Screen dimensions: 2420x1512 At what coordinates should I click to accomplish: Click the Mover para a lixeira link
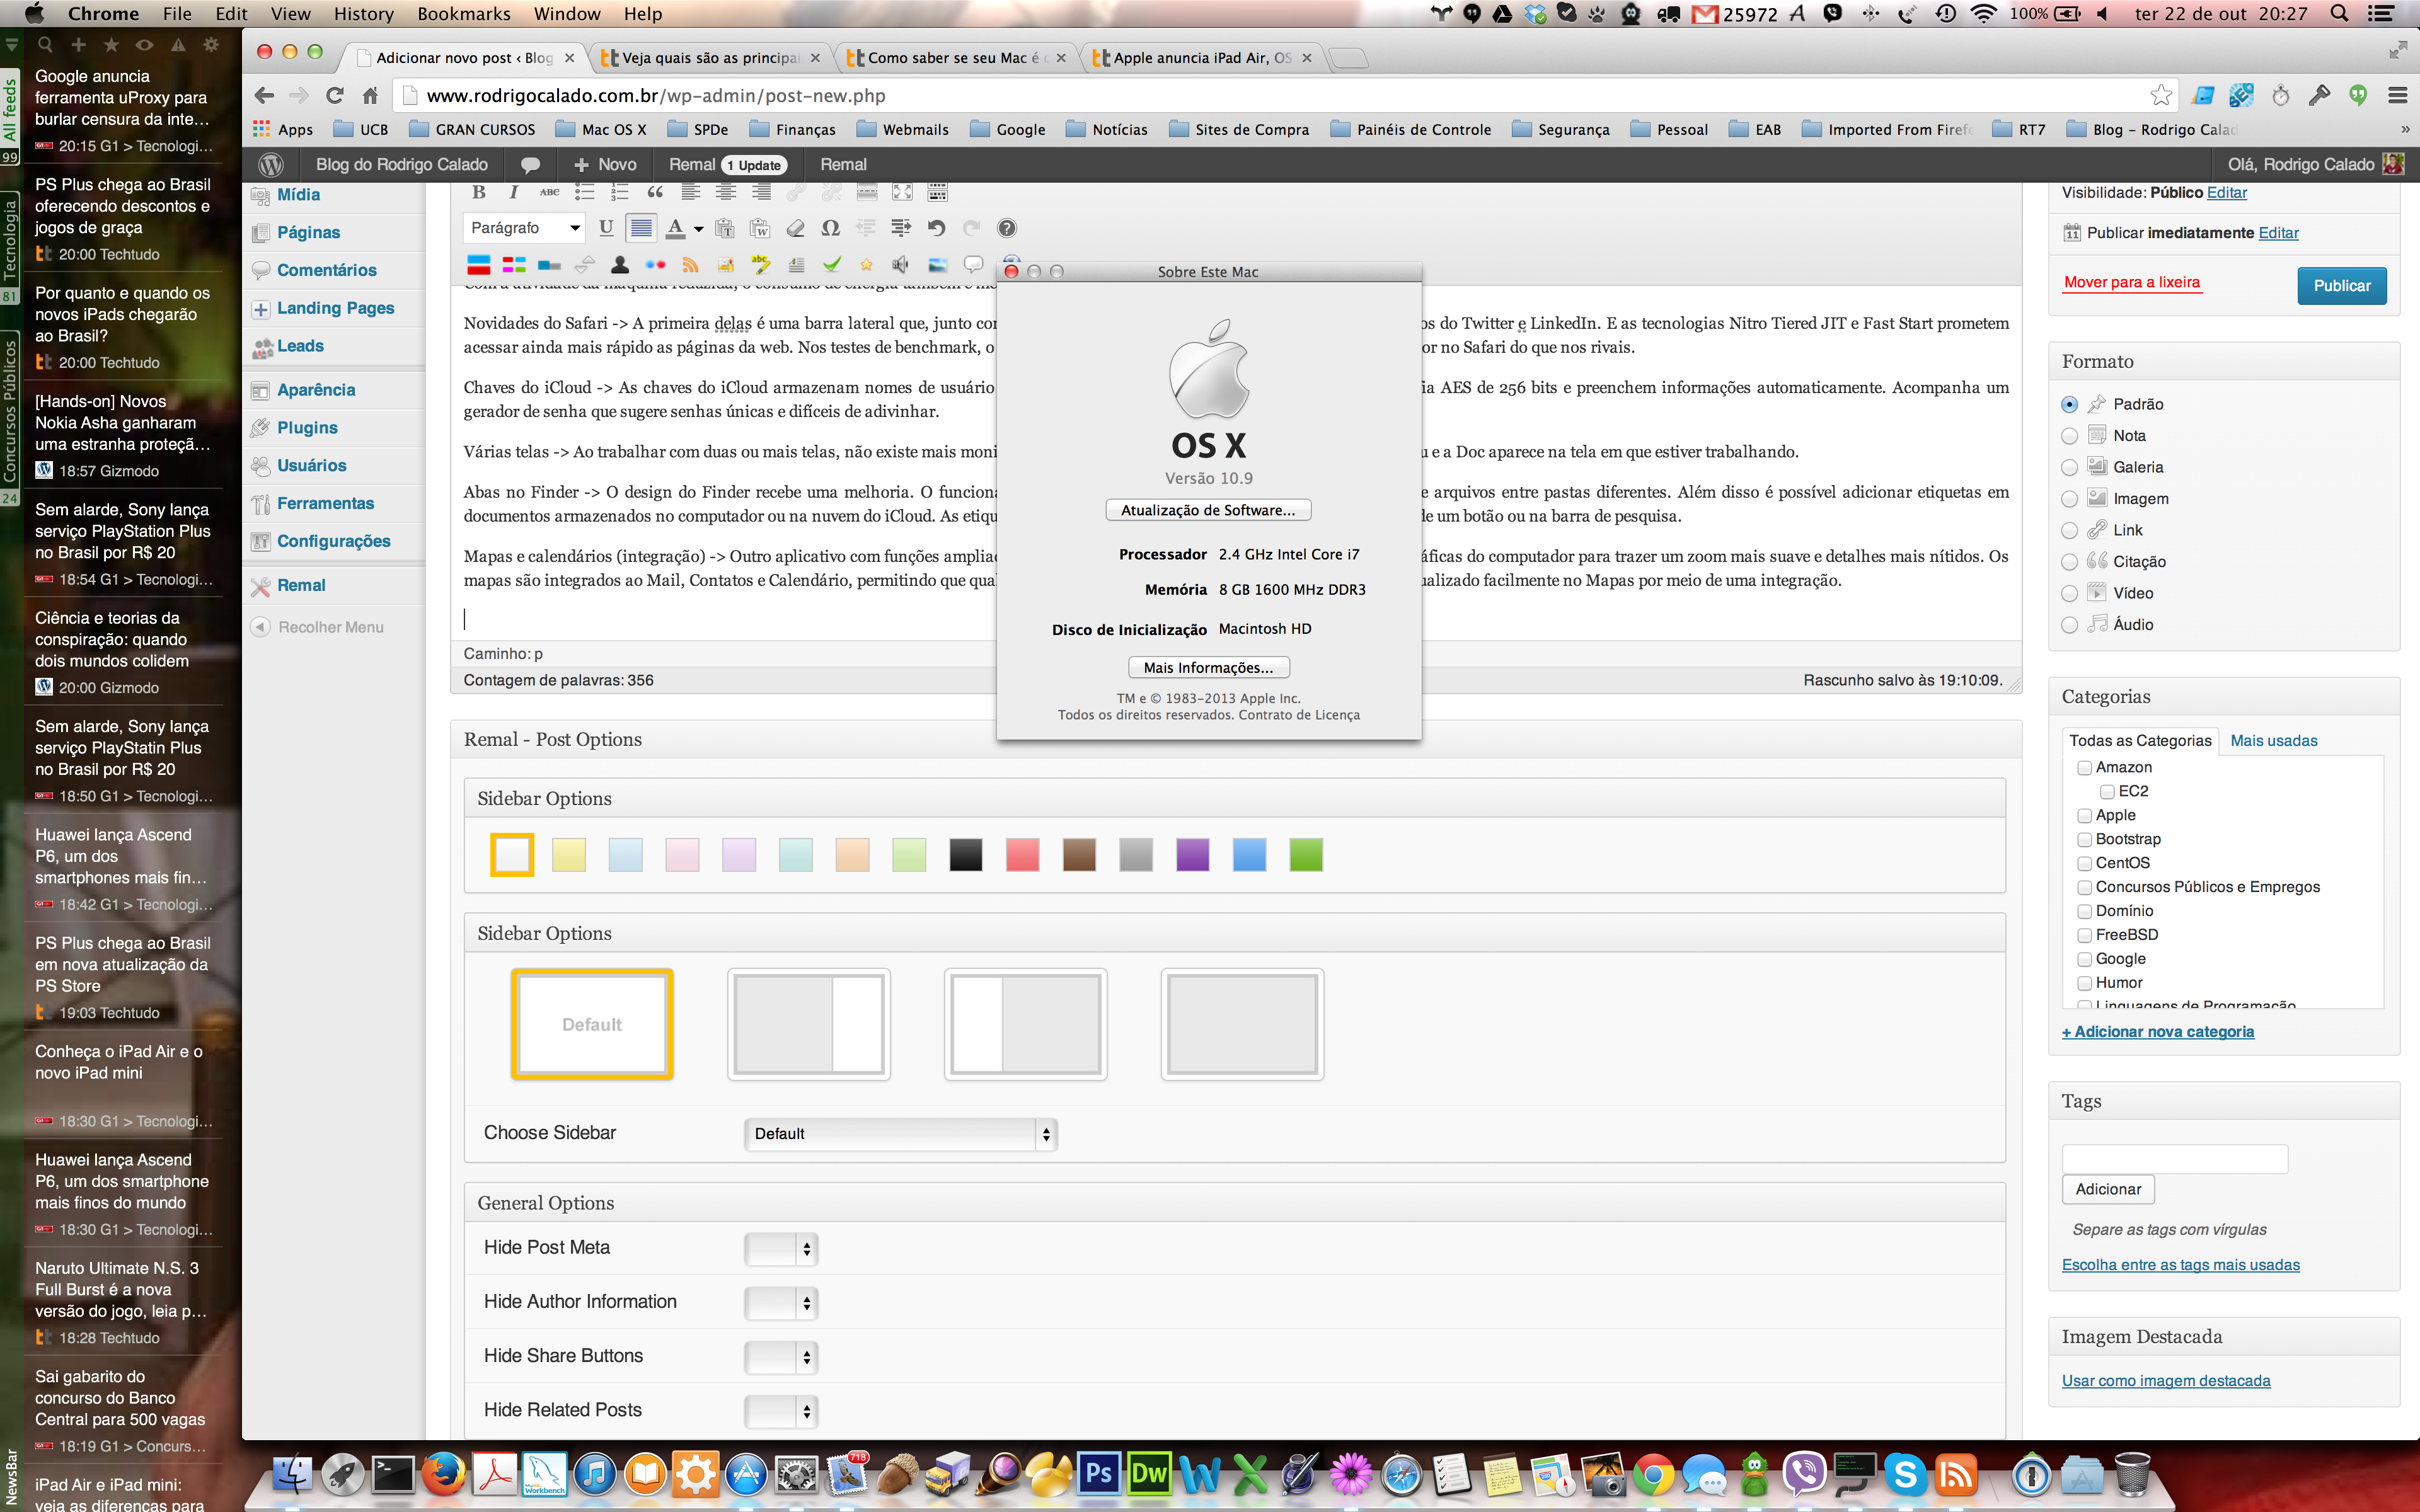(x=2132, y=282)
